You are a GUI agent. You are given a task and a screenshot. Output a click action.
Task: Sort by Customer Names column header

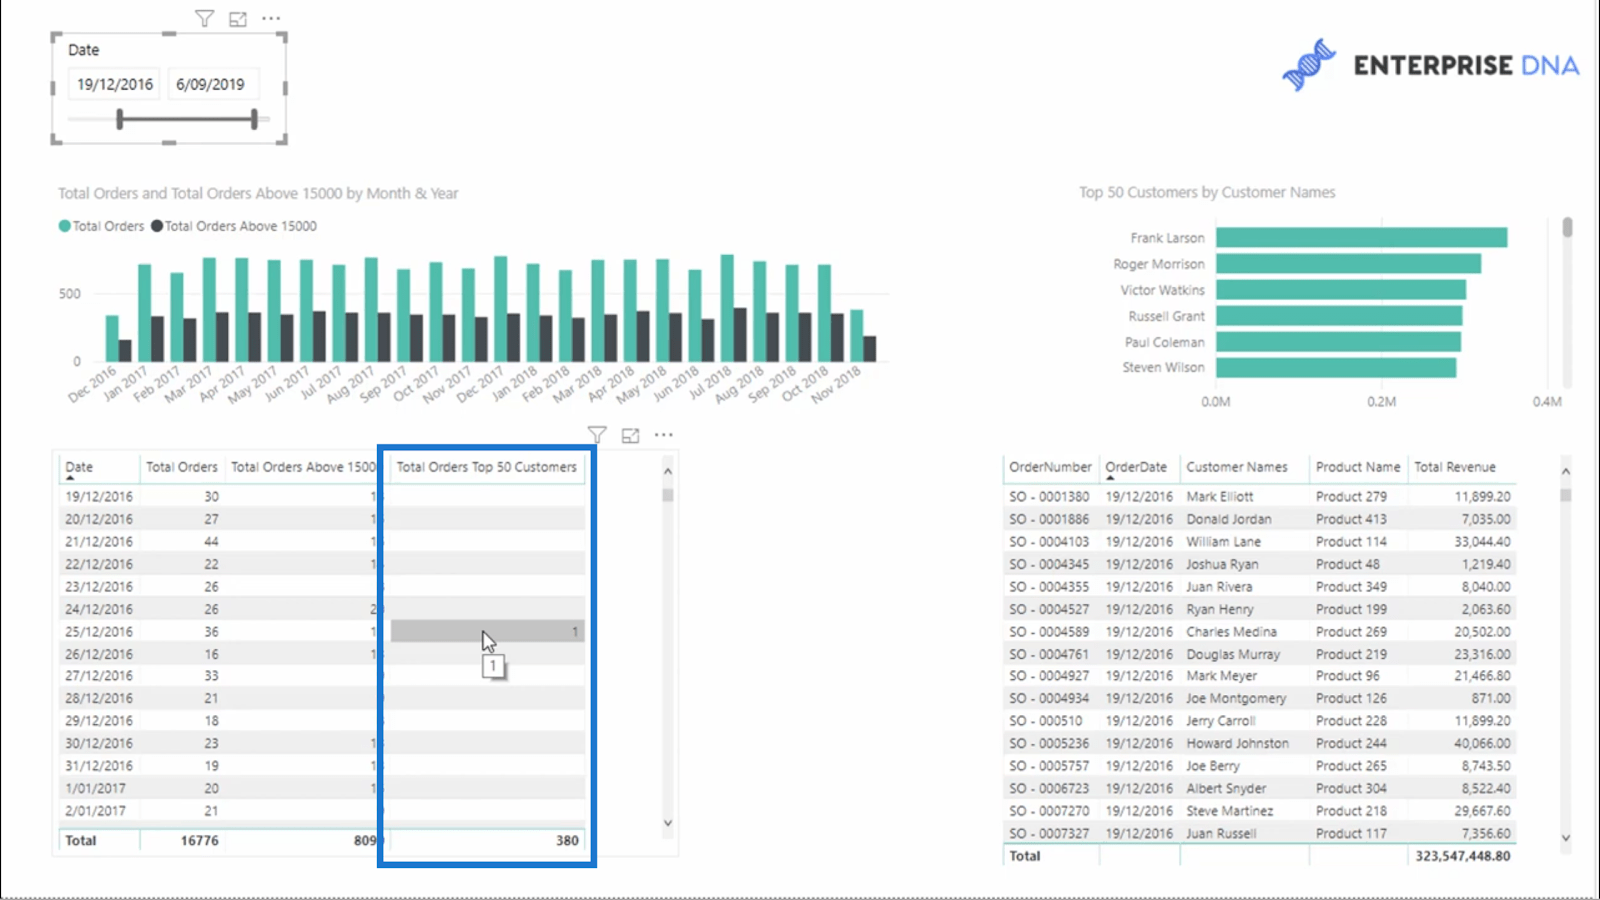click(x=1237, y=467)
